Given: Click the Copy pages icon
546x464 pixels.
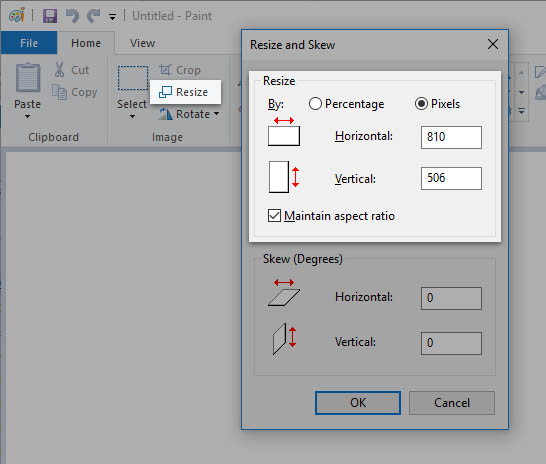Looking at the screenshot, I should [59, 92].
